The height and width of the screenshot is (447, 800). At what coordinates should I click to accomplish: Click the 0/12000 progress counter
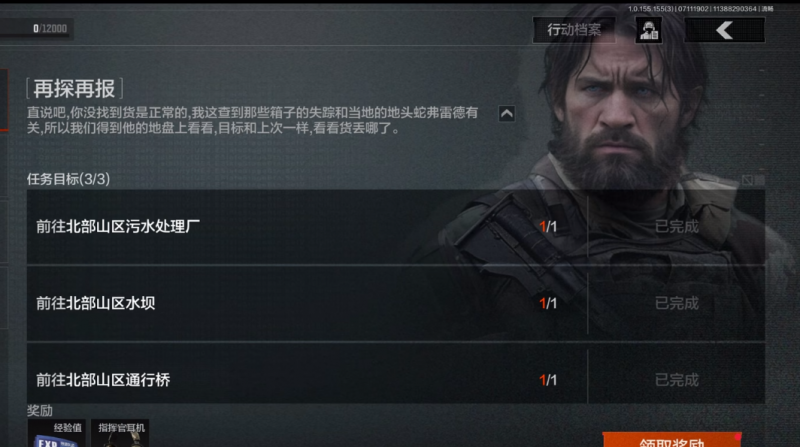[x=49, y=29]
